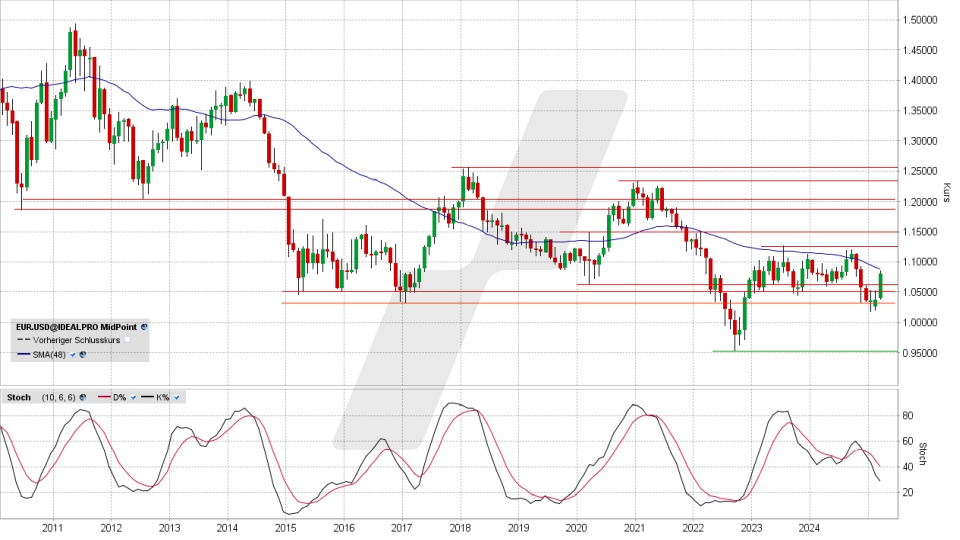The height and width of the screenshot is (540, 960).
Task: Open the SMA(48) settings globe icon
Action: point(83,354)
